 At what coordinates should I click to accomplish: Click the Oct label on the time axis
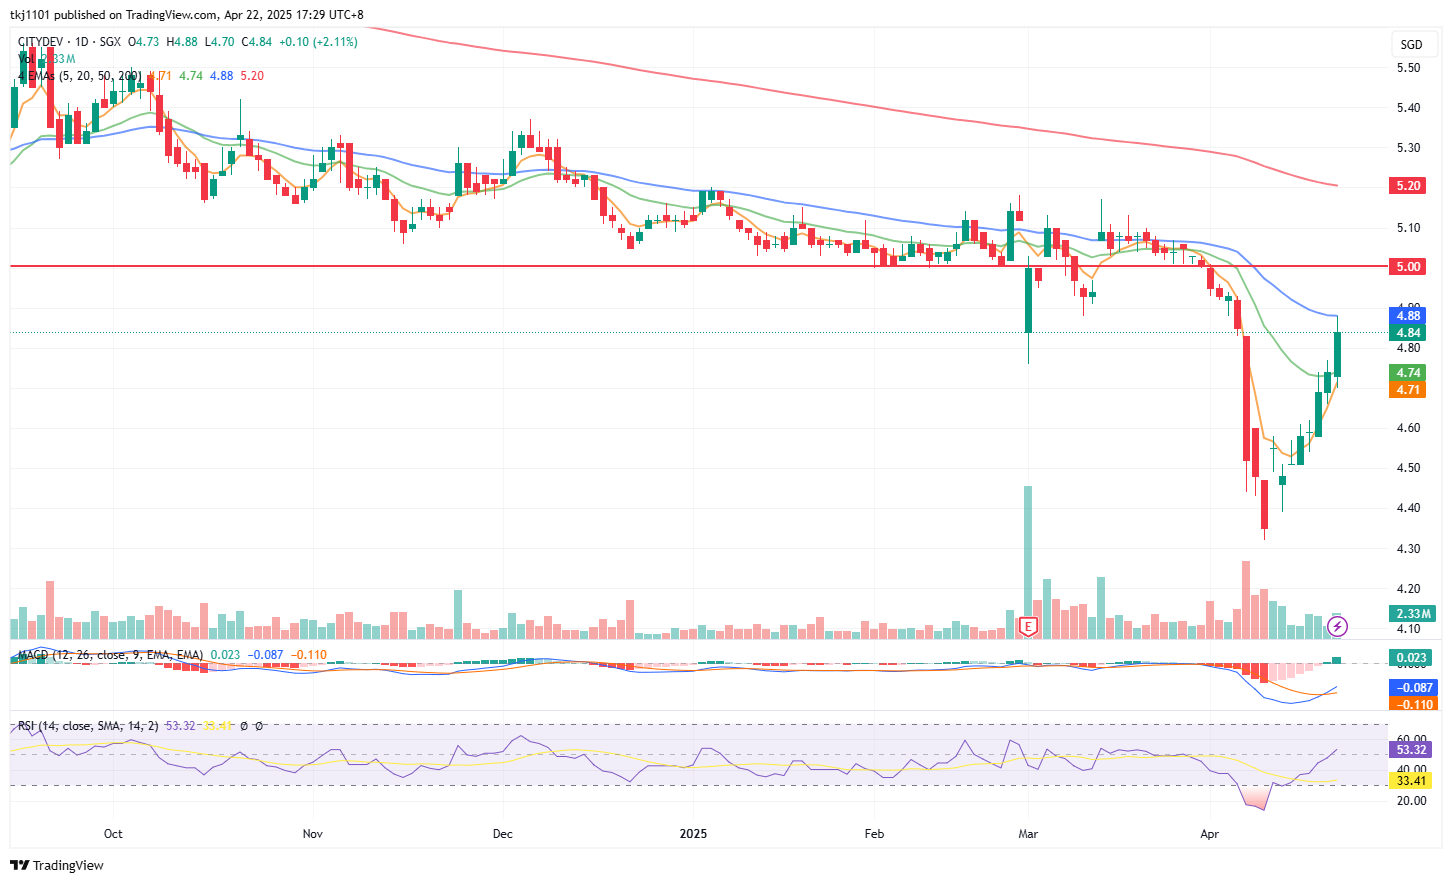(x=113, y=834)
